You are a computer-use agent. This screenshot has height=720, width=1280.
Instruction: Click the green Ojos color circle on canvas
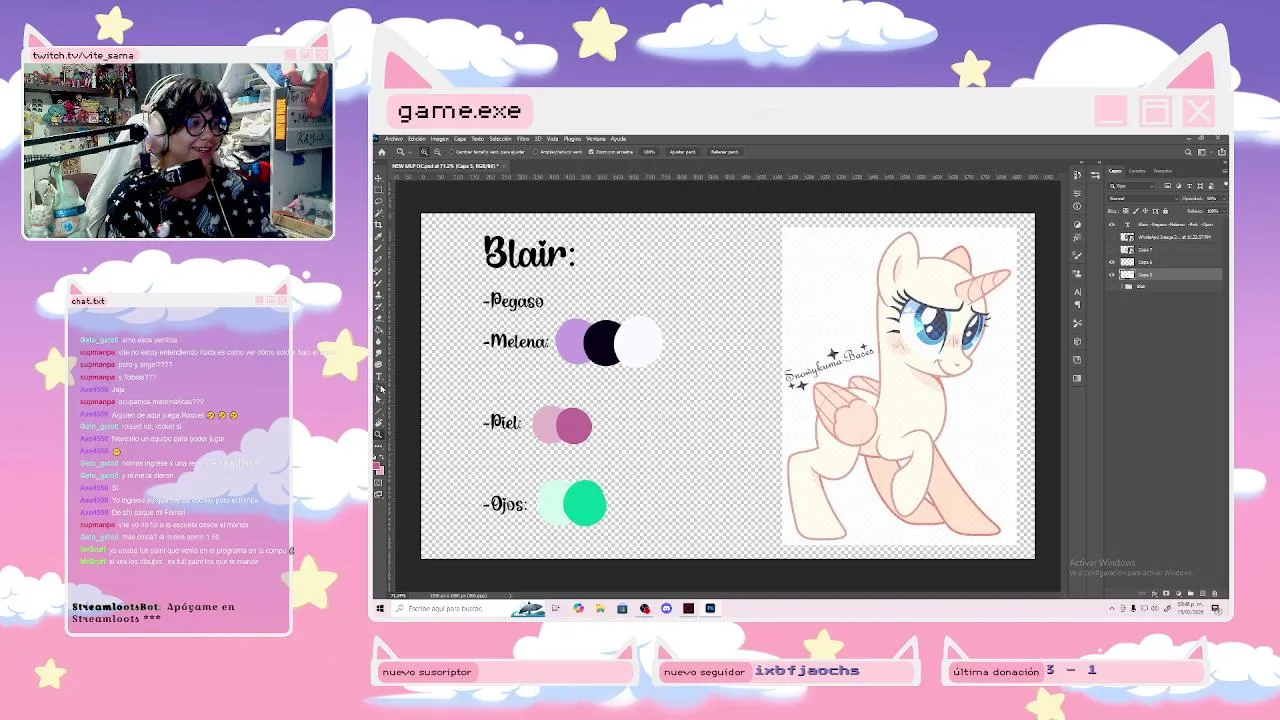[584, 503]
